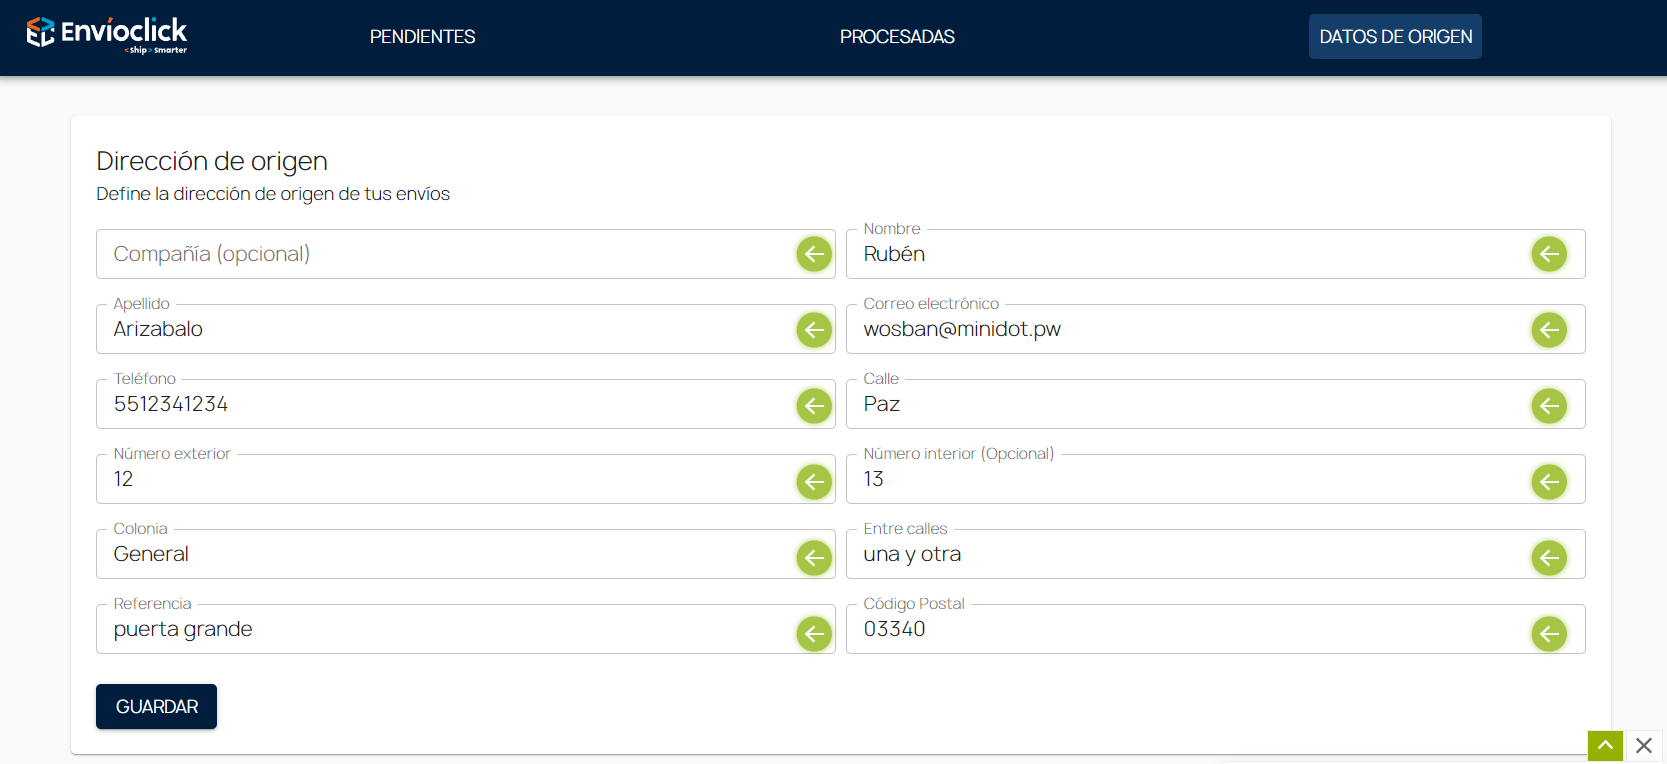
Task: Click the green arrow beside Nombre field
Action: [1548, 254]
